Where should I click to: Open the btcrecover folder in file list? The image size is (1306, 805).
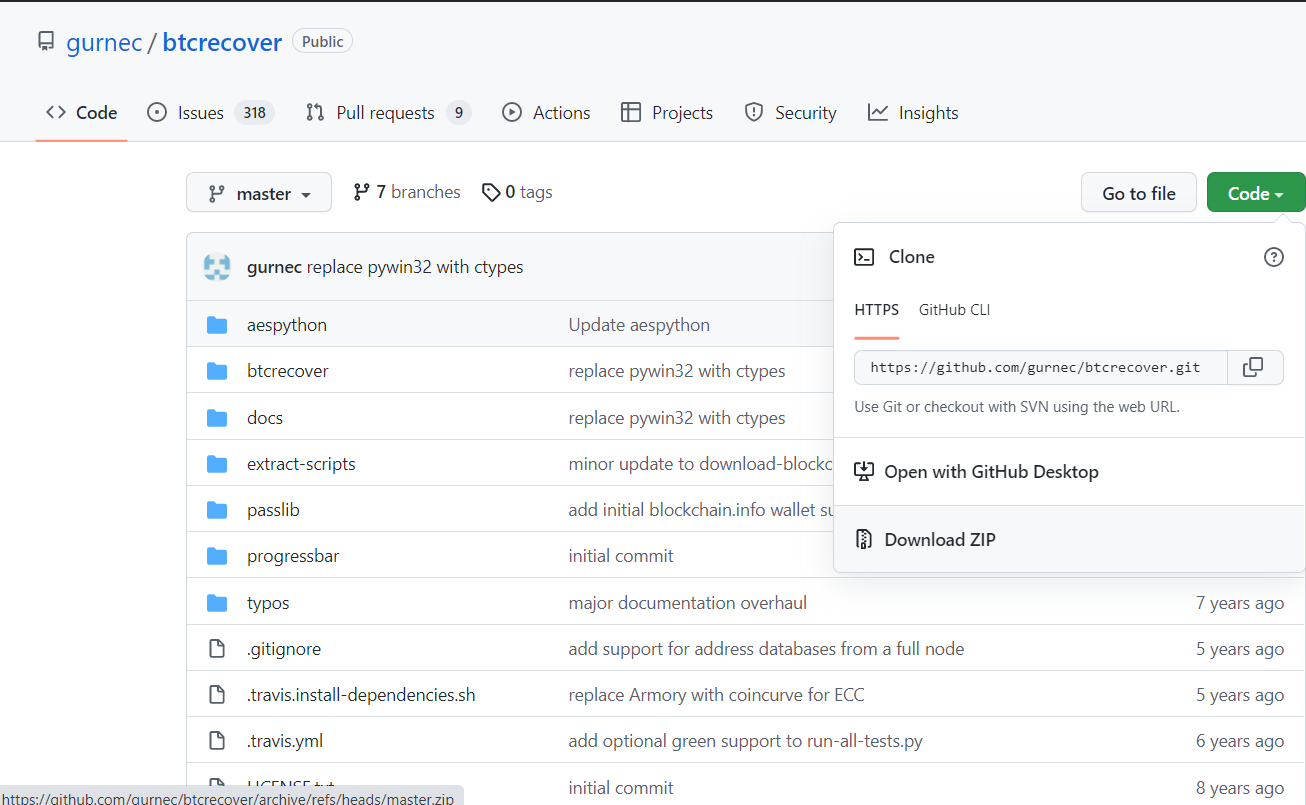[x=288, y=371]
